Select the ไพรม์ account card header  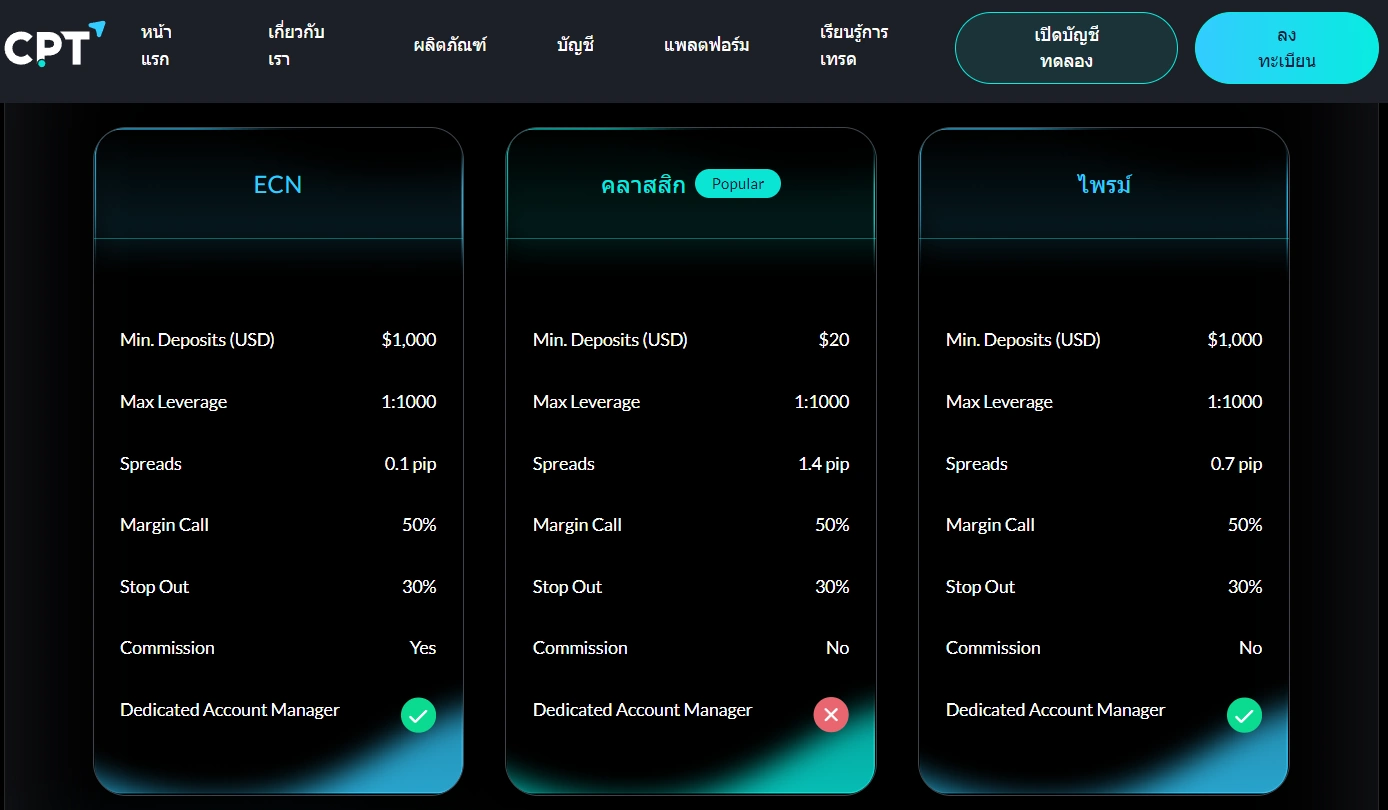click(x=1103, y=184)
